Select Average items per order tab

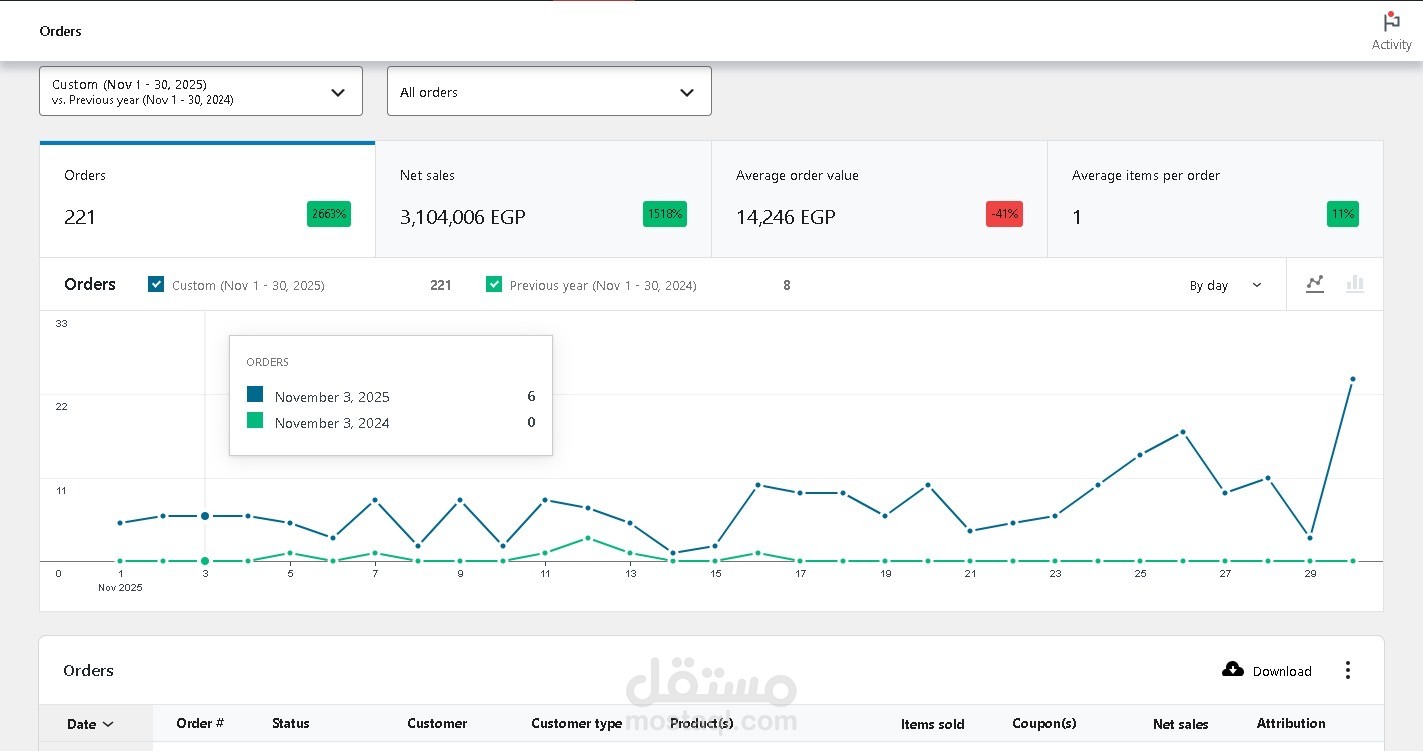click(1215, 199)
